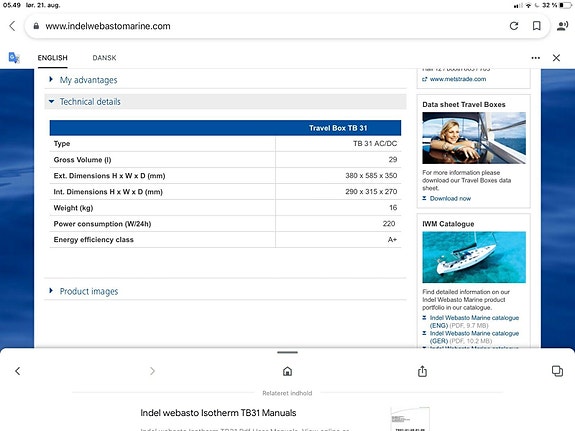The width and height of the screenshot is (575, 431).
Task: Download the Travel Boxes data sheet
Action: click(450, 198)
